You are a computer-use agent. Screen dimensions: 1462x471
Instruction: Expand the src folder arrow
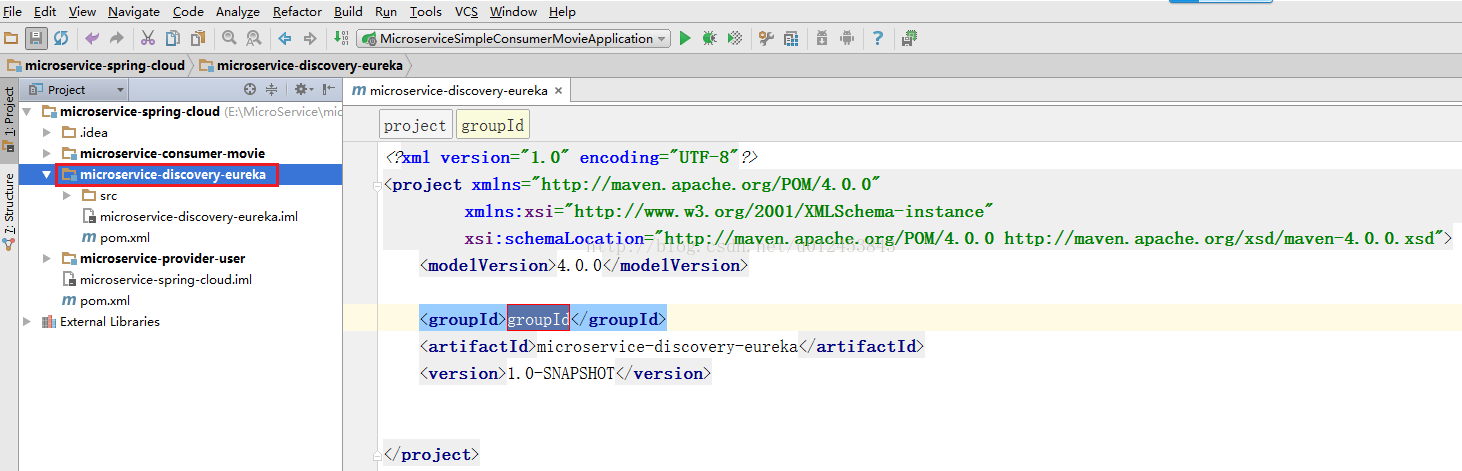tap(66, 195)
